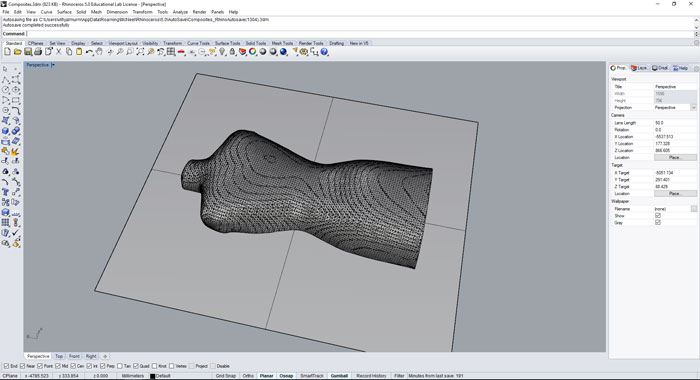The width and height of the screenshot is (700, 380).
Task: Select the Pan hand tool icon
Action: tap(99, 52)
